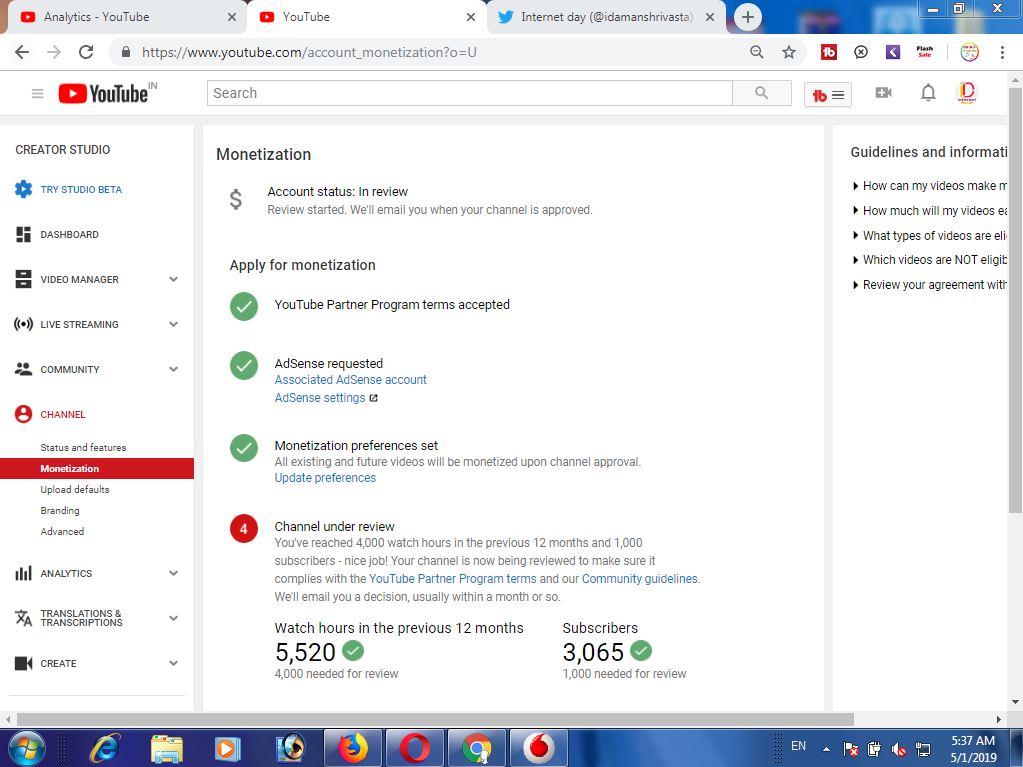This screenshot has width=1023, height=767.
Task: Expand 'How much will my videos' guideline
Action: point(930,211)
